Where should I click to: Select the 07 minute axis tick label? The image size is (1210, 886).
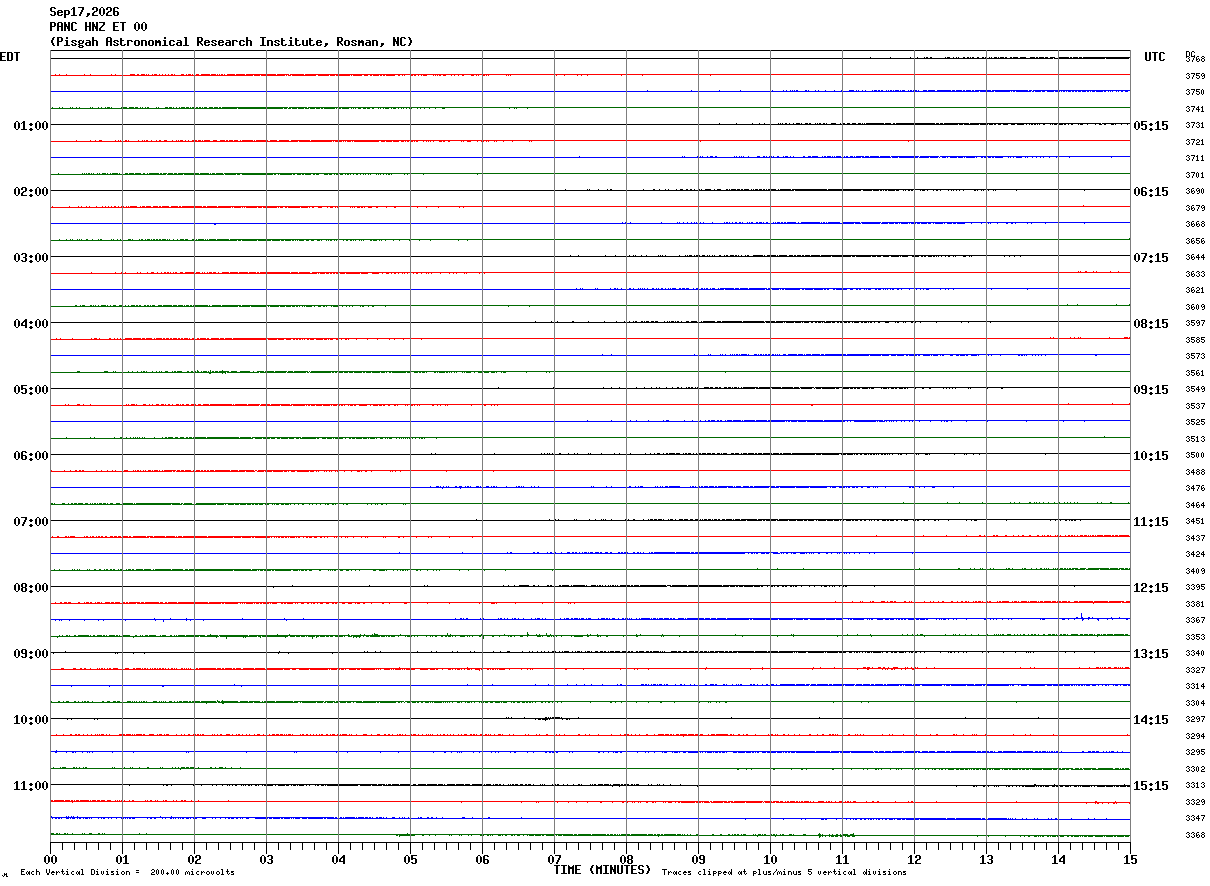pyautogui.click(x=554, y=859)
